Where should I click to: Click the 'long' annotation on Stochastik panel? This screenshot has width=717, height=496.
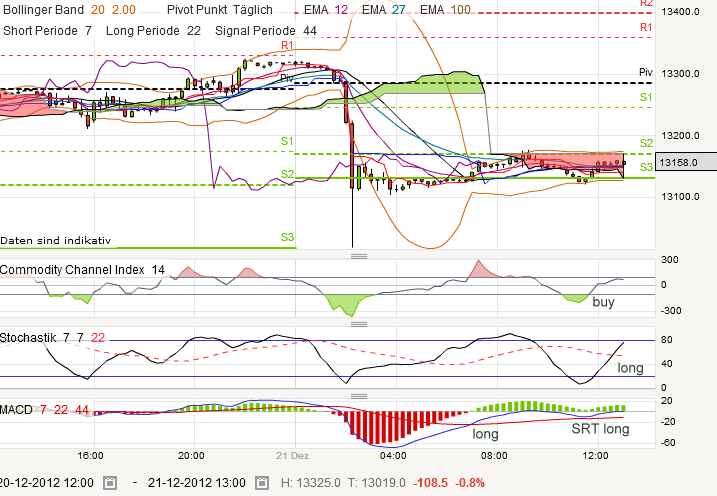pos(630,368)
